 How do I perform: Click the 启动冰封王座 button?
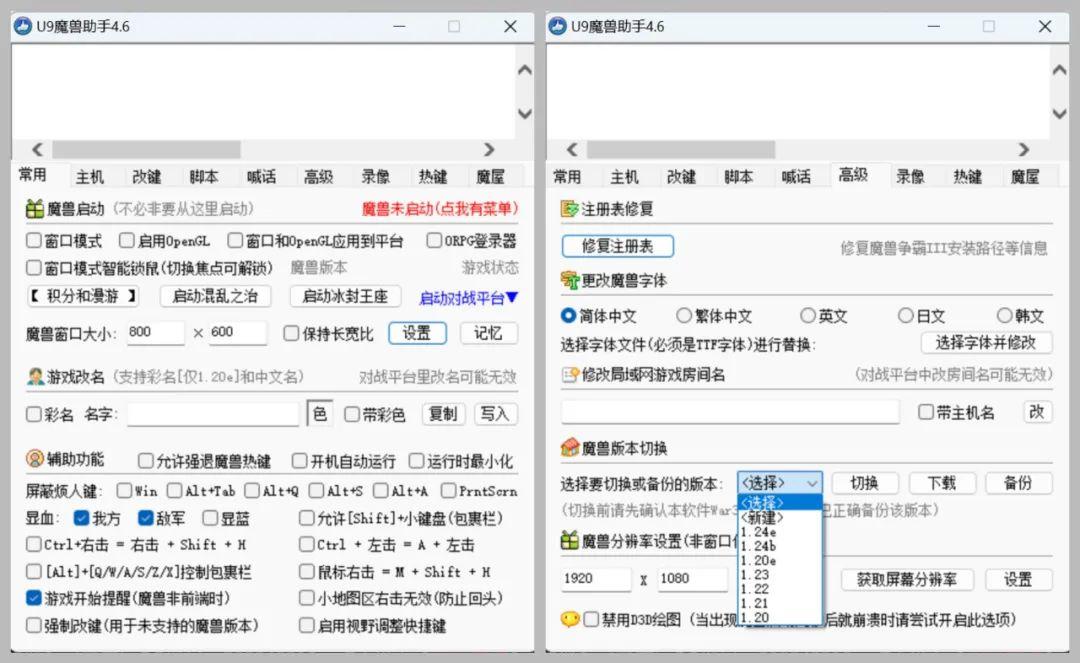(x=345, y=296)
